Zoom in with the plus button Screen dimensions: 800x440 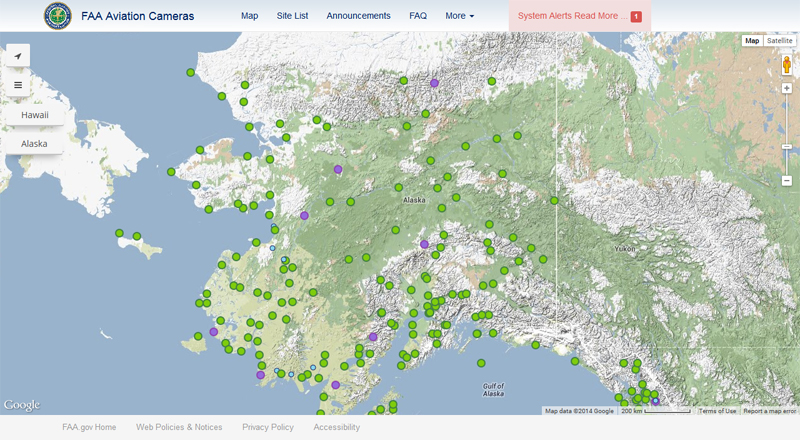tap(787, 88)
